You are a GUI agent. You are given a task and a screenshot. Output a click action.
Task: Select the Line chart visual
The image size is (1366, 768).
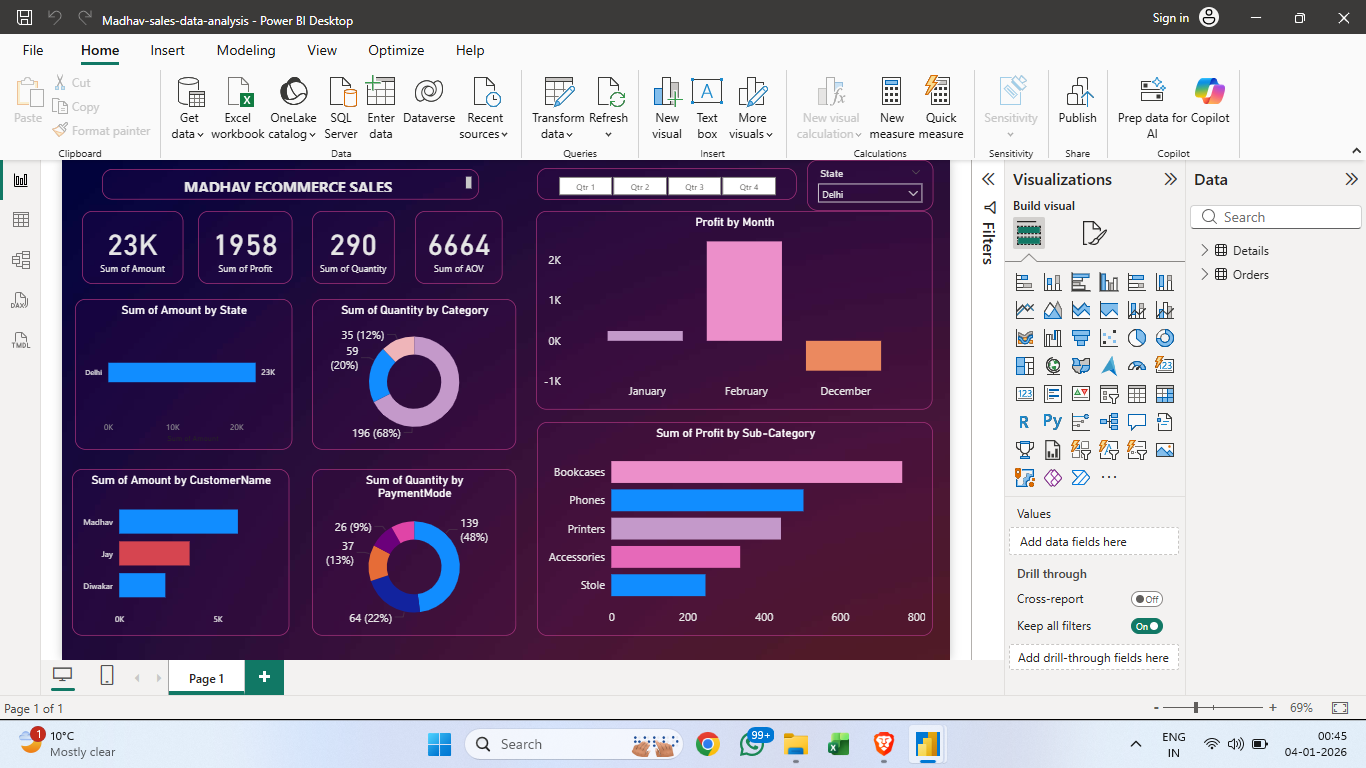[x=1024, y=310]
